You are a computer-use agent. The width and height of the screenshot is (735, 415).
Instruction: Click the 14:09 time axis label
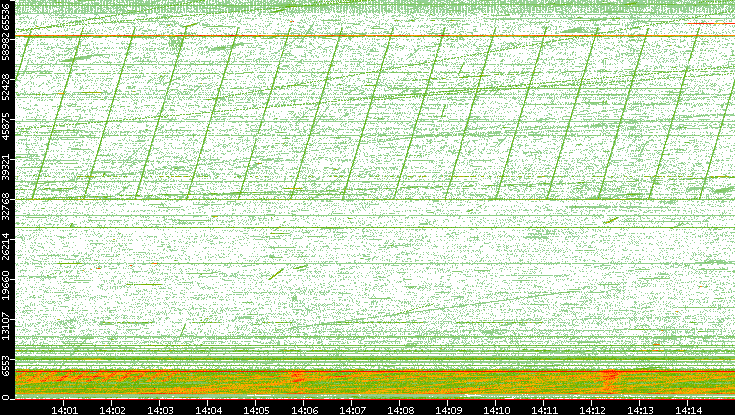point(448,410)
